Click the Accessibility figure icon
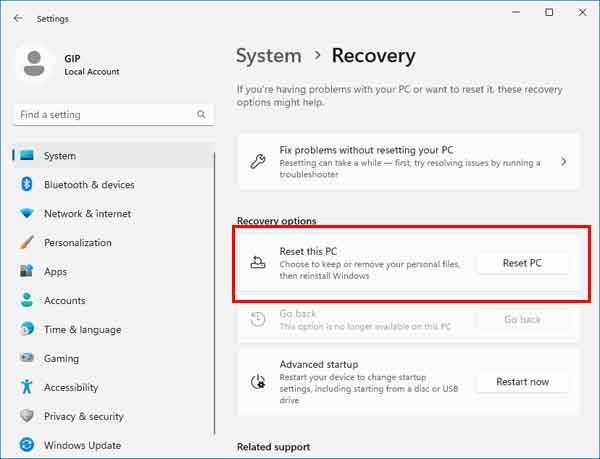This screenshot has width=600, height=459. click(27, 387)
